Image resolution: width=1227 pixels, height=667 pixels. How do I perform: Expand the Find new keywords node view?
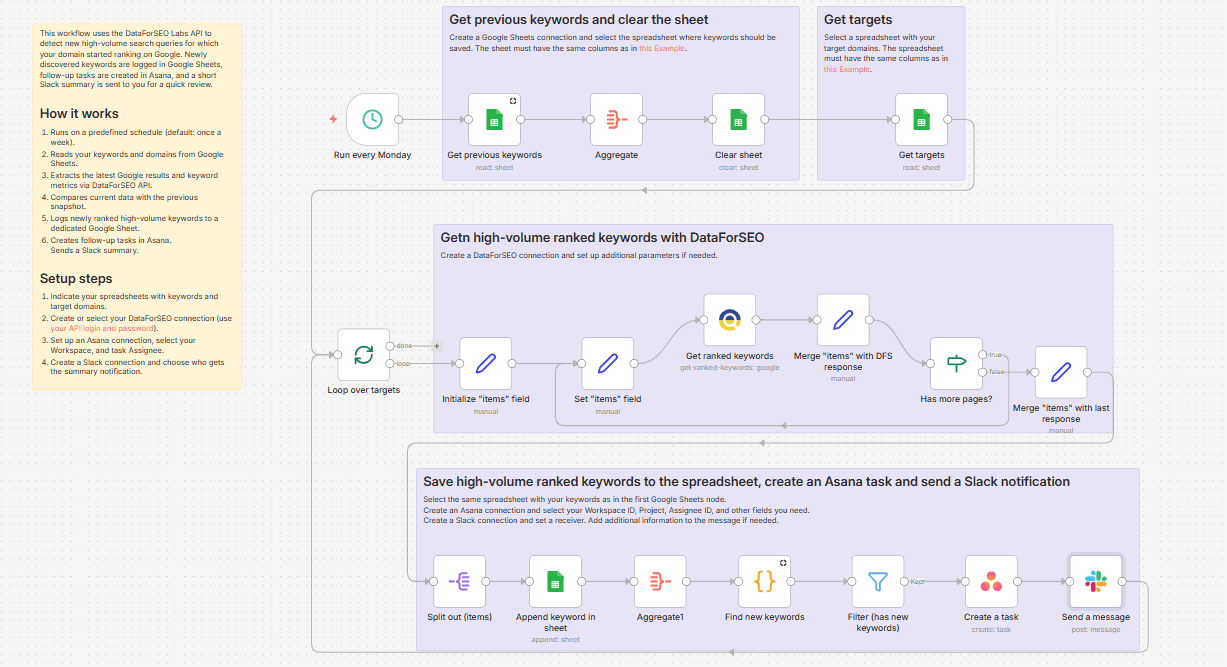pyautogui.click(x=783, y=563)
